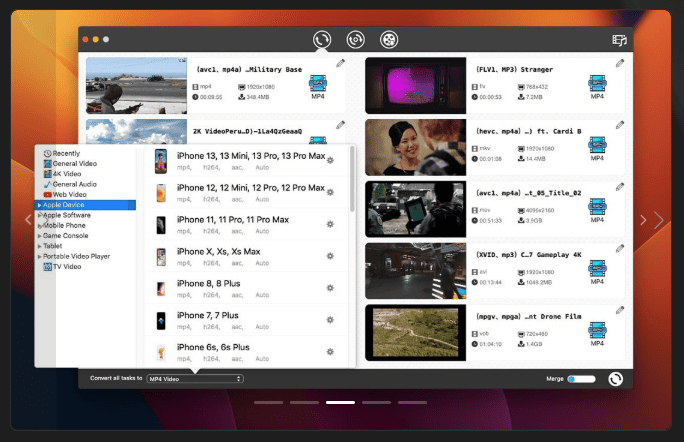Choose the iPhone 13, 13 Mini preset
The height and width of the screenshot is (442, 684).
tap(246, 161)
